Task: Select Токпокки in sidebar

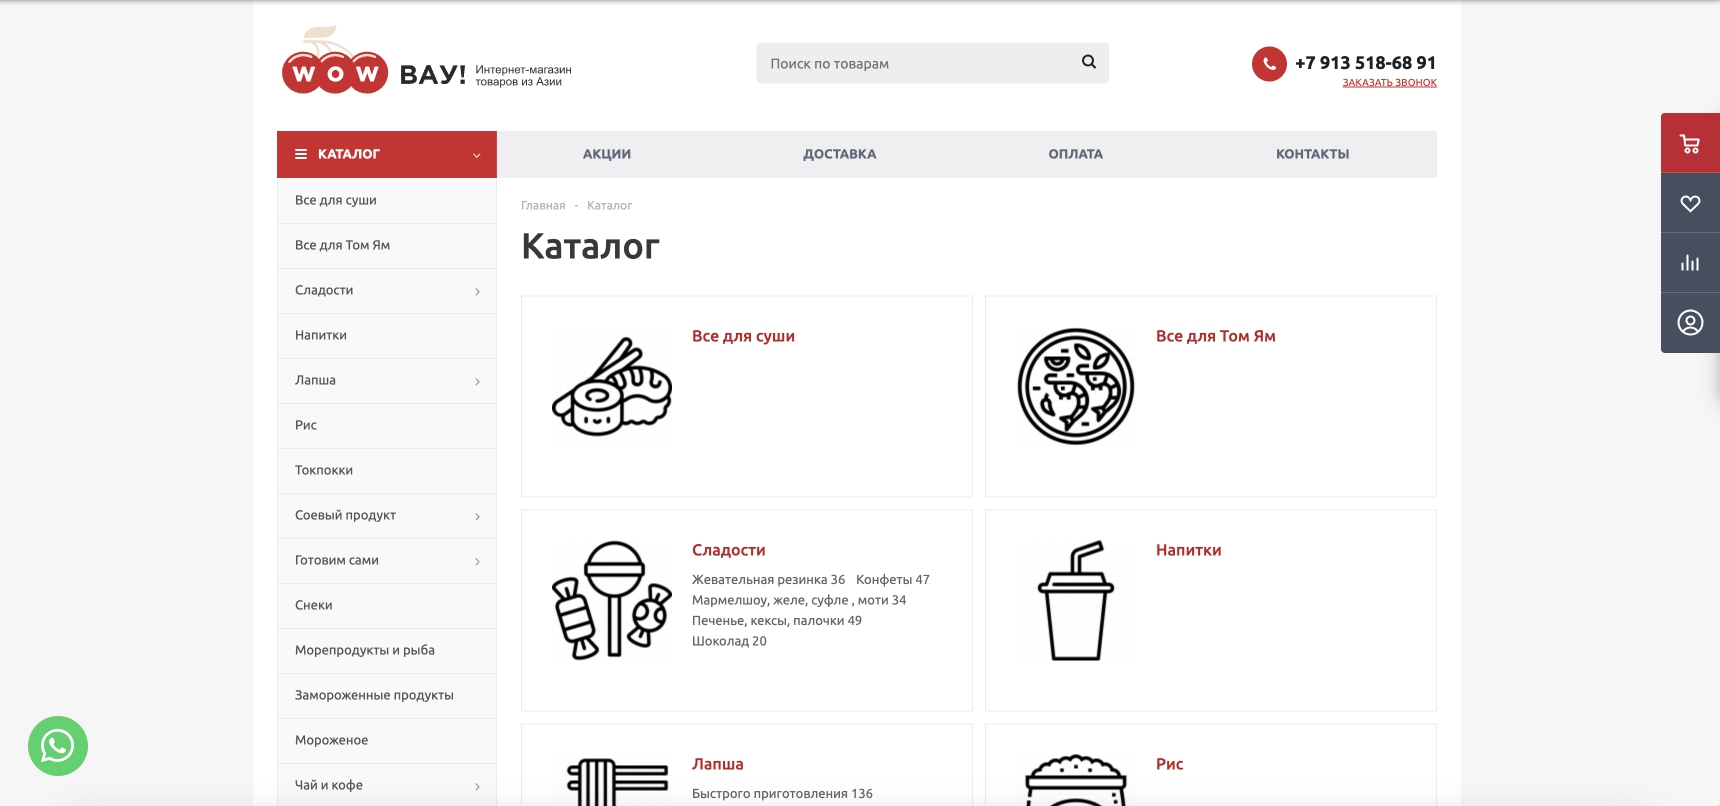Action: (x=387, y=470)
